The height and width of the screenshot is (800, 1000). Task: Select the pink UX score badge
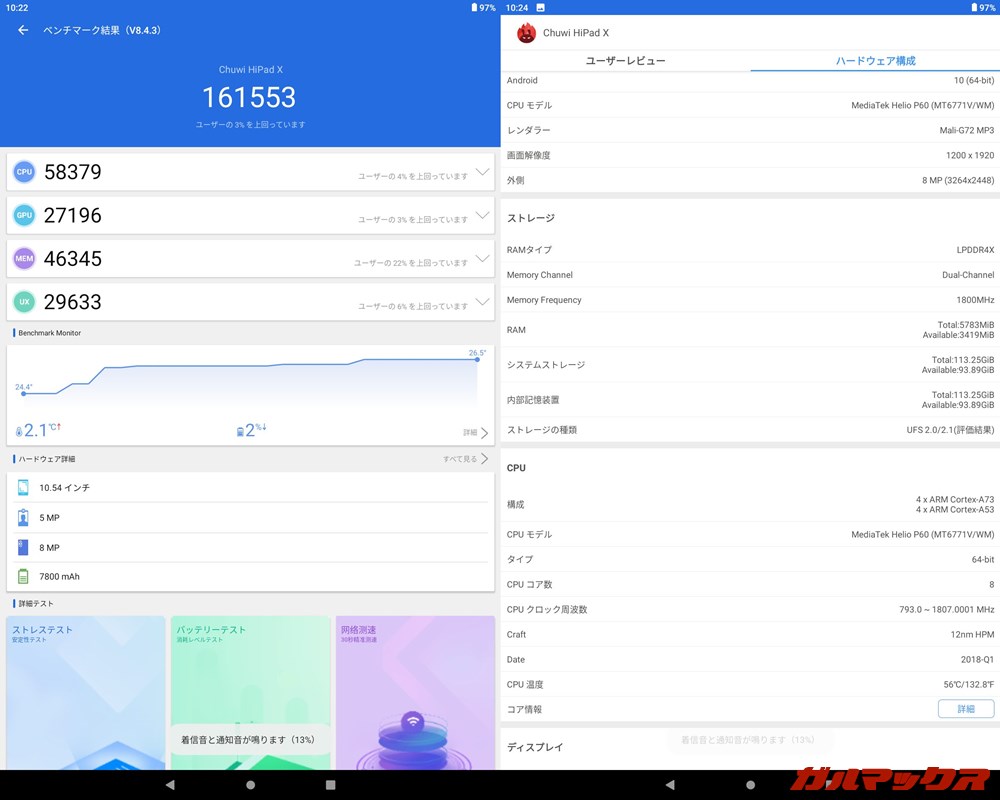coord(24,302)
